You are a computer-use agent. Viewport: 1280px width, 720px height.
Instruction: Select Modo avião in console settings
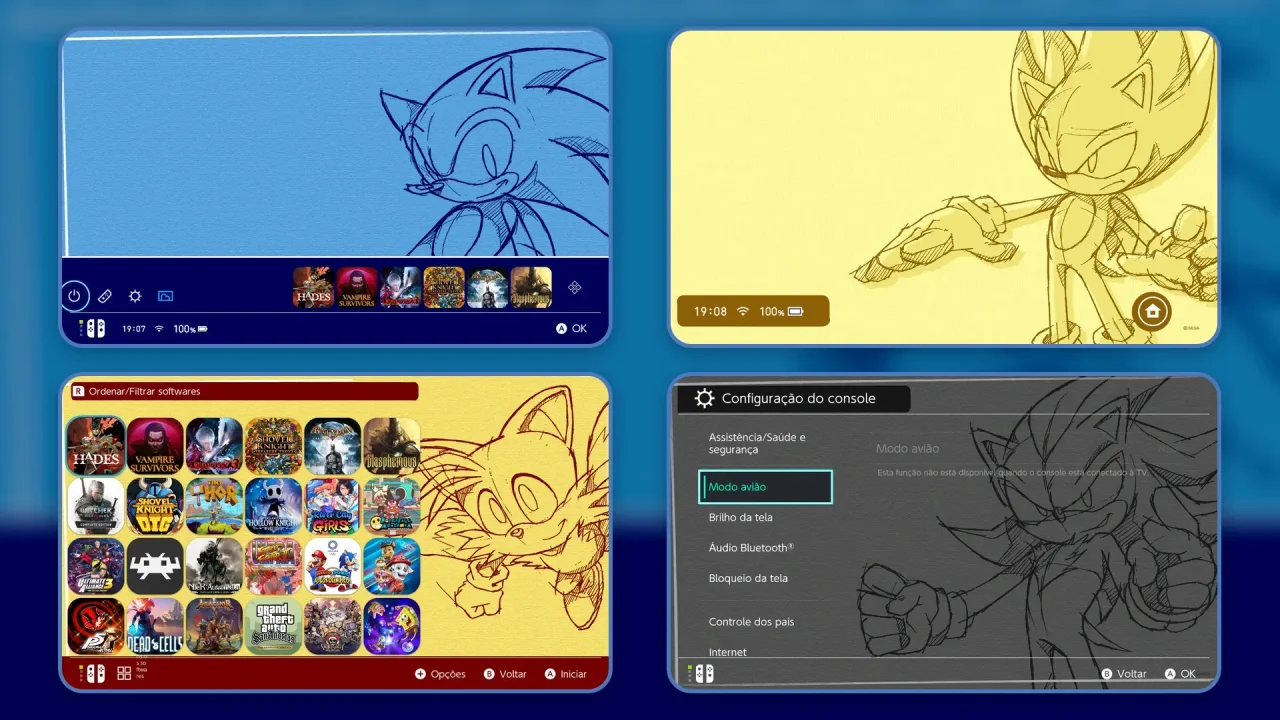[x=765, y=487]
